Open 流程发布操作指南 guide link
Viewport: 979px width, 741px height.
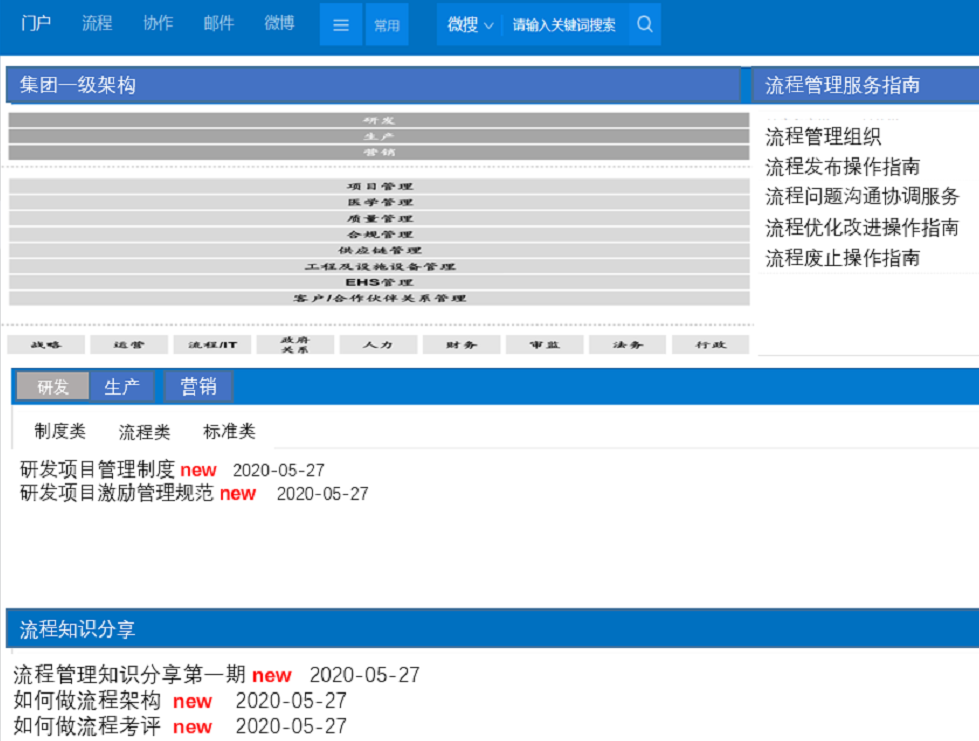842,167
